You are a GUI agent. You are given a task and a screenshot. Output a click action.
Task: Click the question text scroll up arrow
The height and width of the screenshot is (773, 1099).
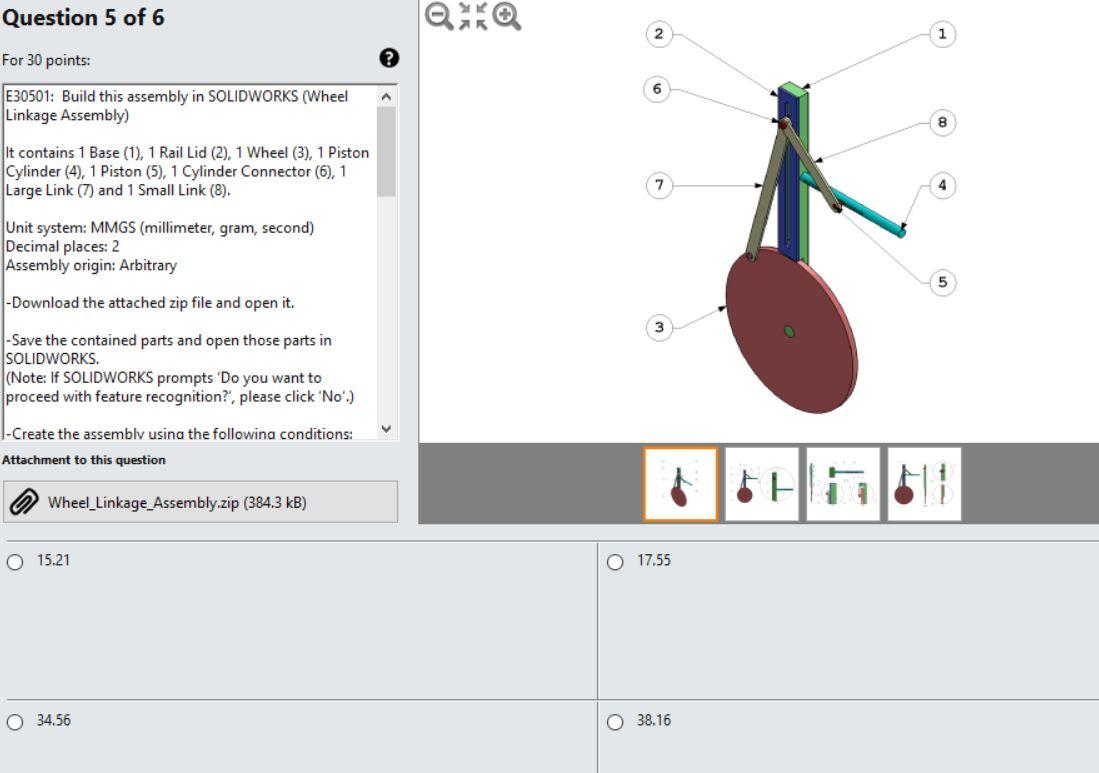(386, 97)
